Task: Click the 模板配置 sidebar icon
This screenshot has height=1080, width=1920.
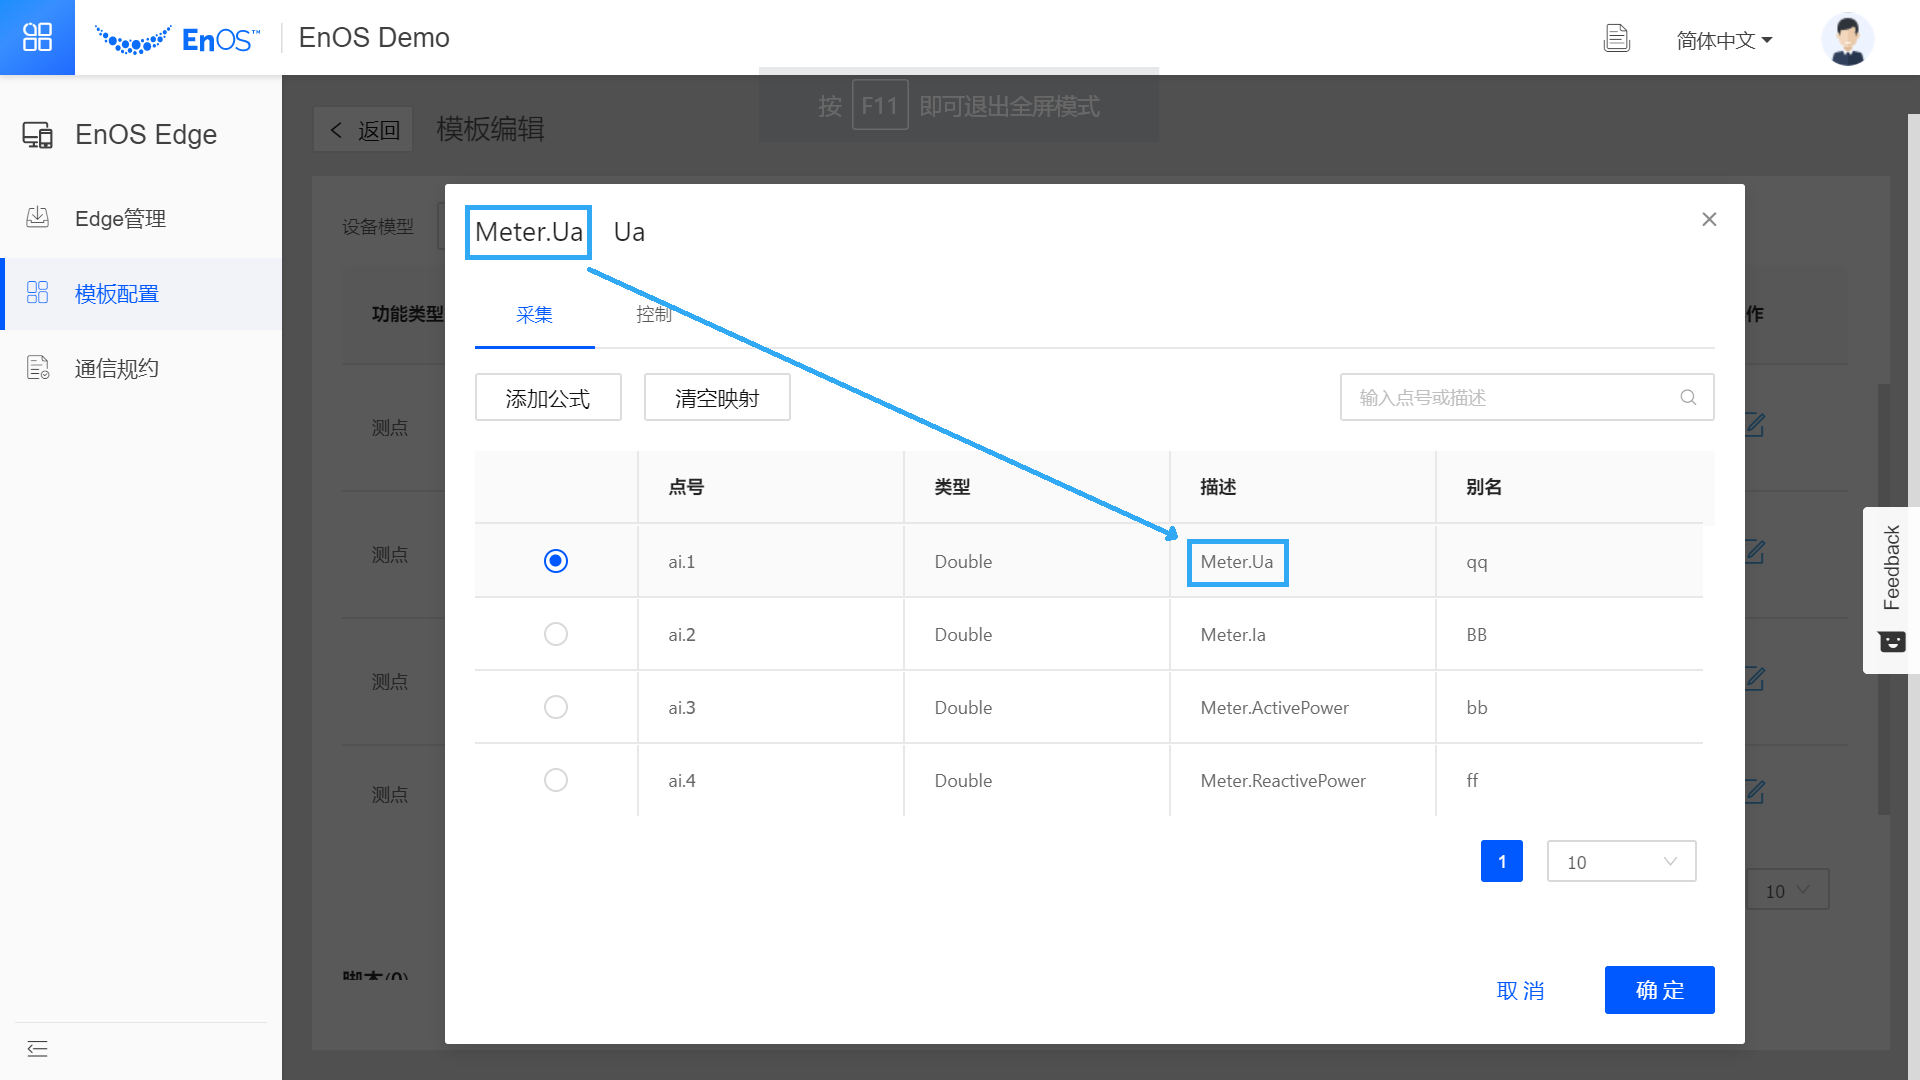Action: [x=37, y=292]
